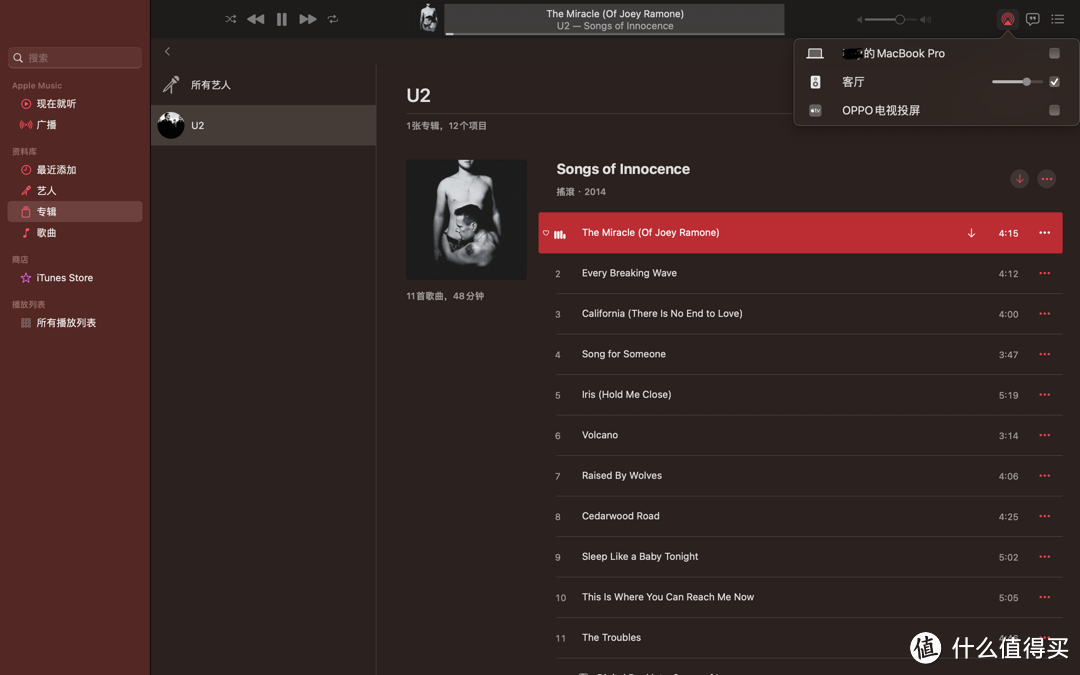The image size is (1080, 675).
Task: Click the Songs of Innocence album cover
Action: tap(466, 220)
